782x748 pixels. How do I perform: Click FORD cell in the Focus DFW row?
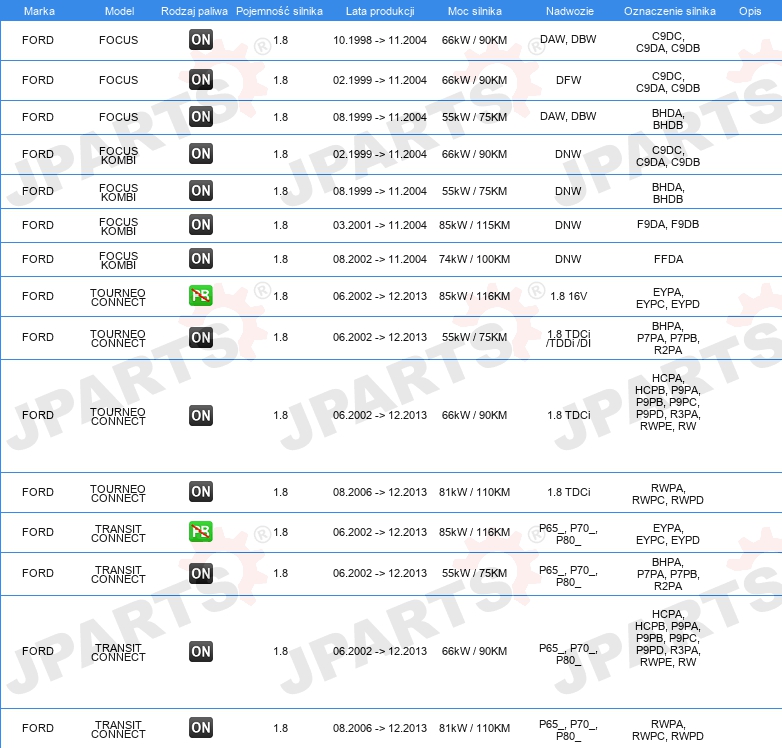coord(38,80)
